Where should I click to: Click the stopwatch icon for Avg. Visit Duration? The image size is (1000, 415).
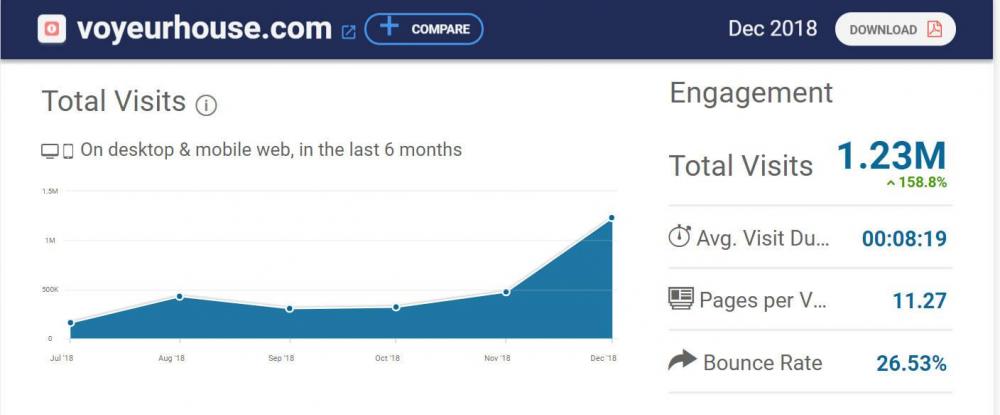(680, 238)
